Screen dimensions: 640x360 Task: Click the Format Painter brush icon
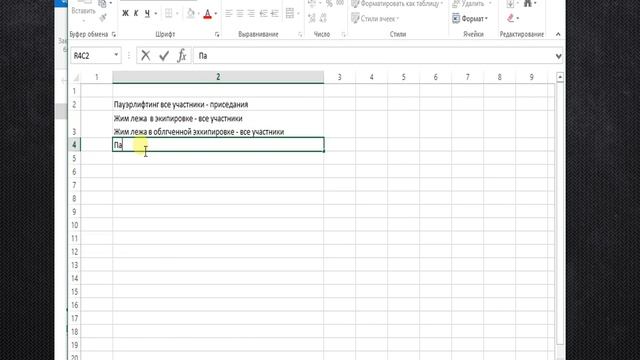coord(103,17)
